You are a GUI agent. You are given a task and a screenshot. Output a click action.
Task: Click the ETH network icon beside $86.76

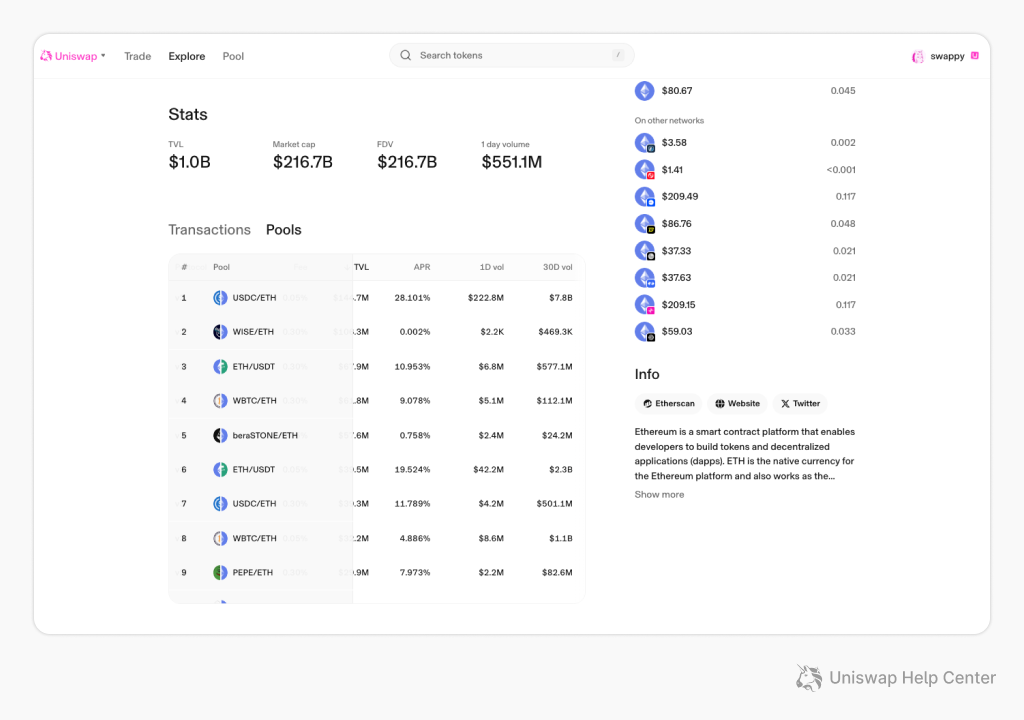[x=645, y=224]
